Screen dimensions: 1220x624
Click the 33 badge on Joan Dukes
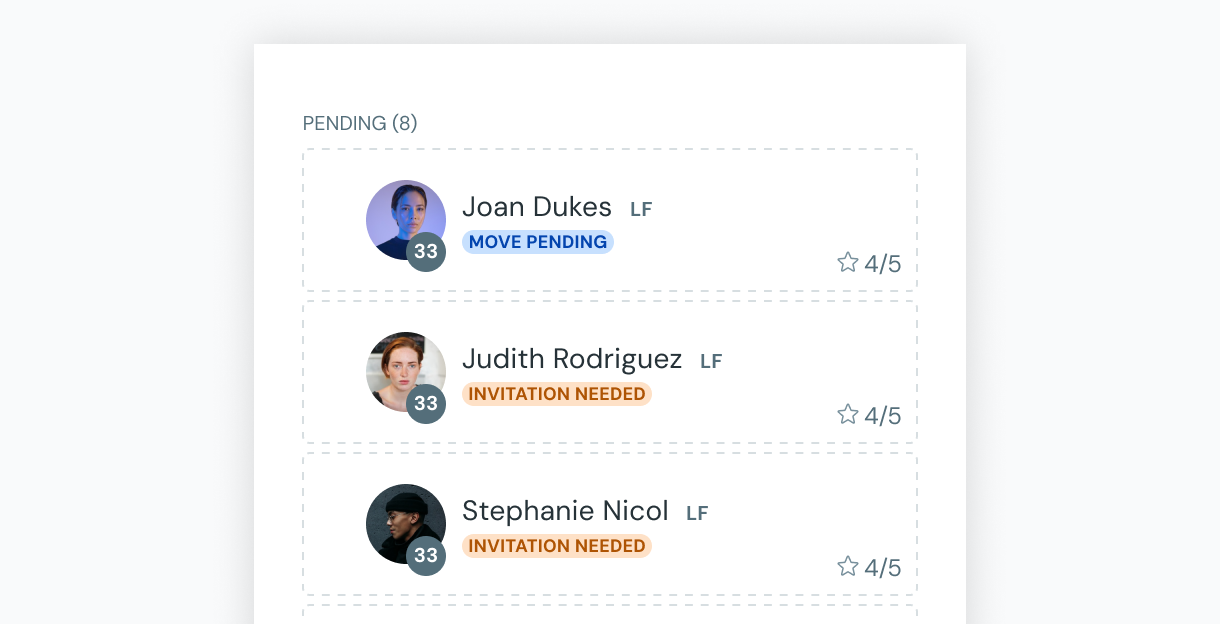(426, 252)
